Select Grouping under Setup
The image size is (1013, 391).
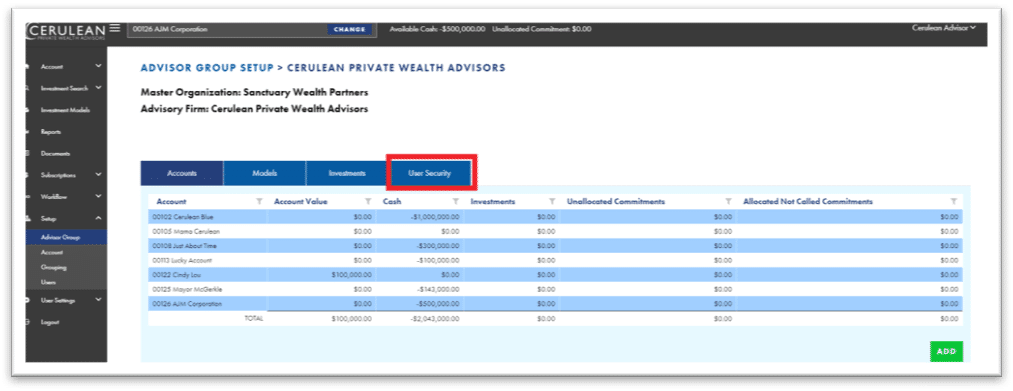[54, 268]
